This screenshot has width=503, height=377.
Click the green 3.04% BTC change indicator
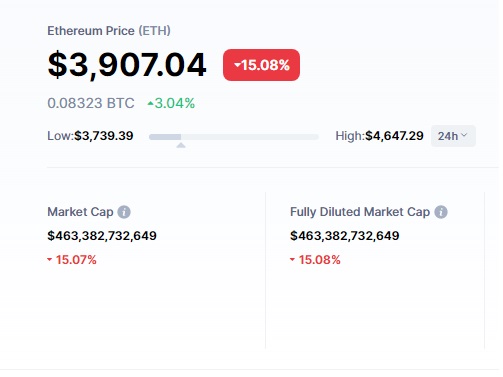pos(171,103)
